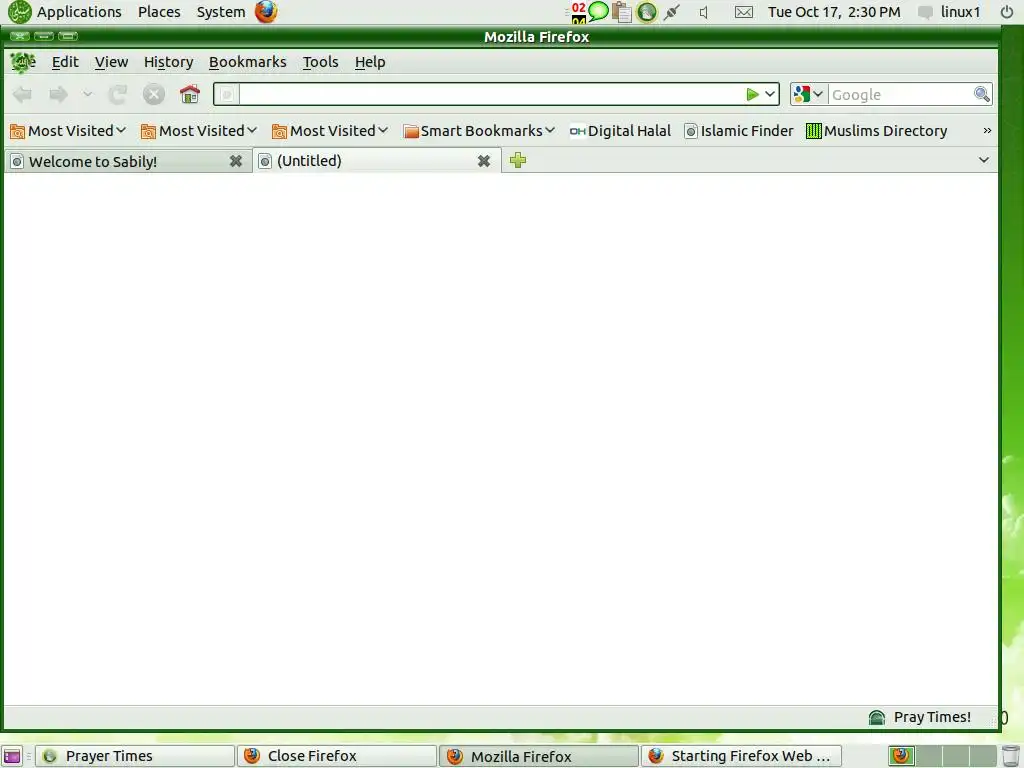The width and height of the screenshot is (1024, 768).
Task: Open the System menu
Action: (x=221, y=12)
